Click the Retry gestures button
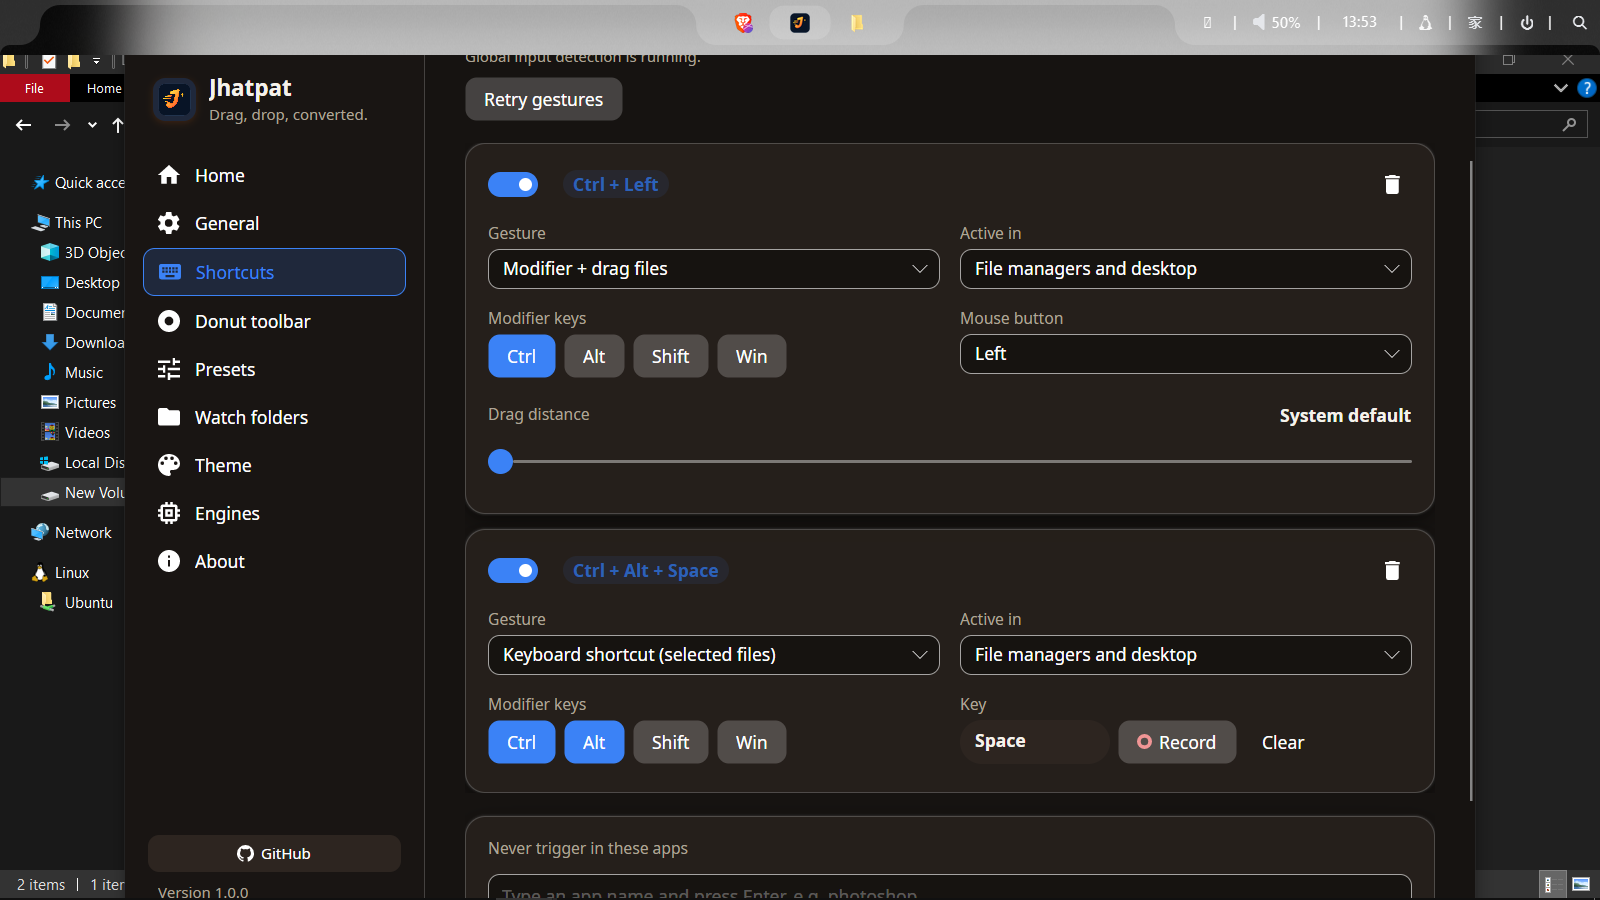1600x900 pixels. pos(544,99)
